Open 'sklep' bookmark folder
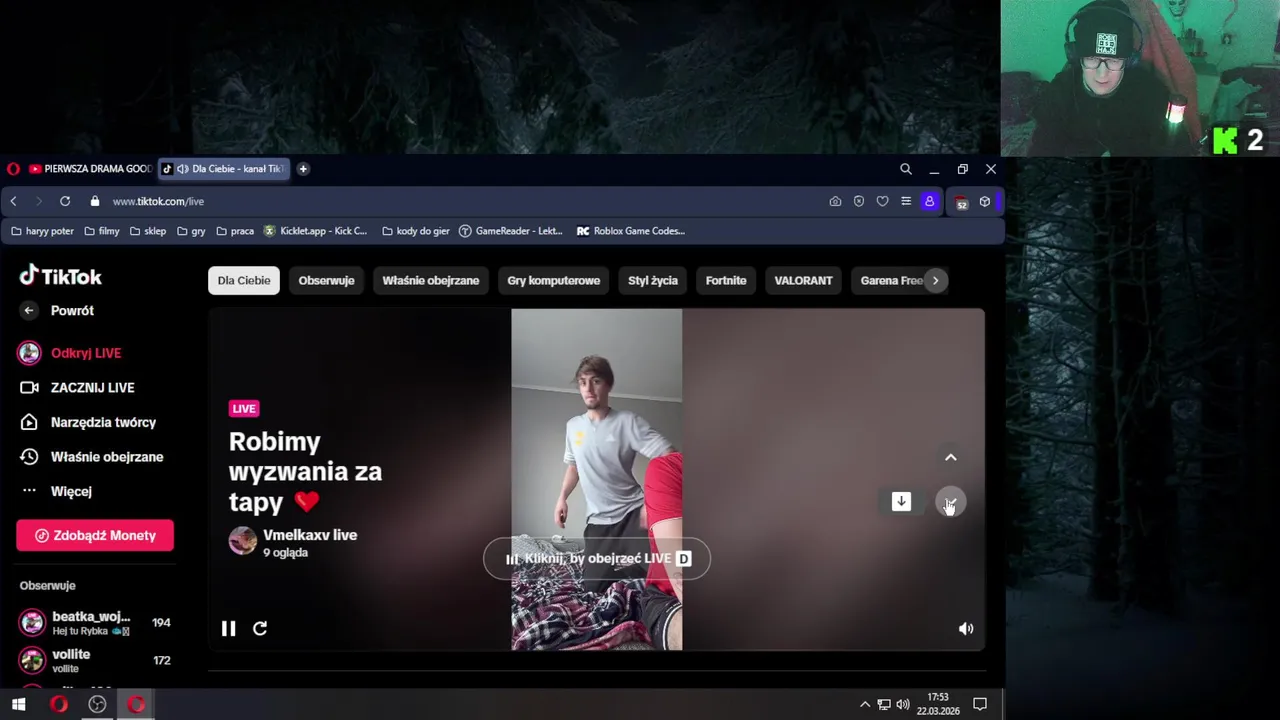The image size is (1280, 720). tap(148, 231)
